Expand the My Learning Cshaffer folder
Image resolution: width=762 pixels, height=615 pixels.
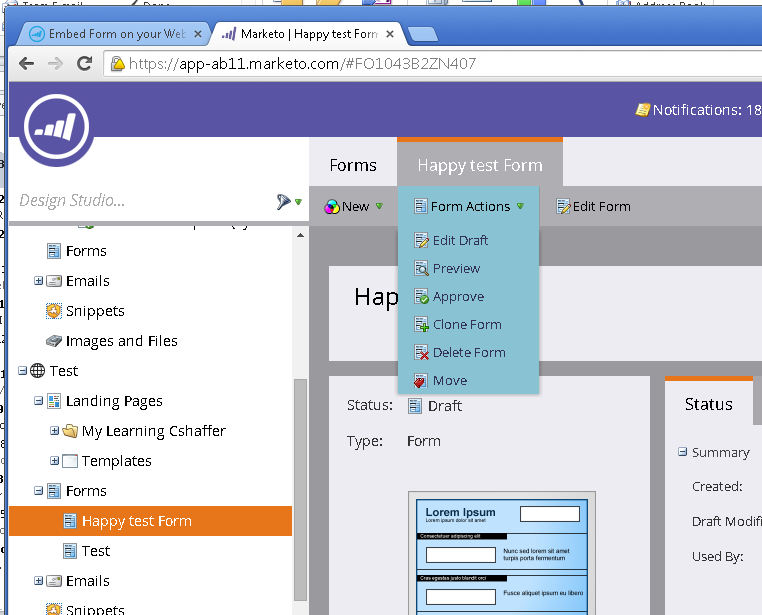[54, 431]
